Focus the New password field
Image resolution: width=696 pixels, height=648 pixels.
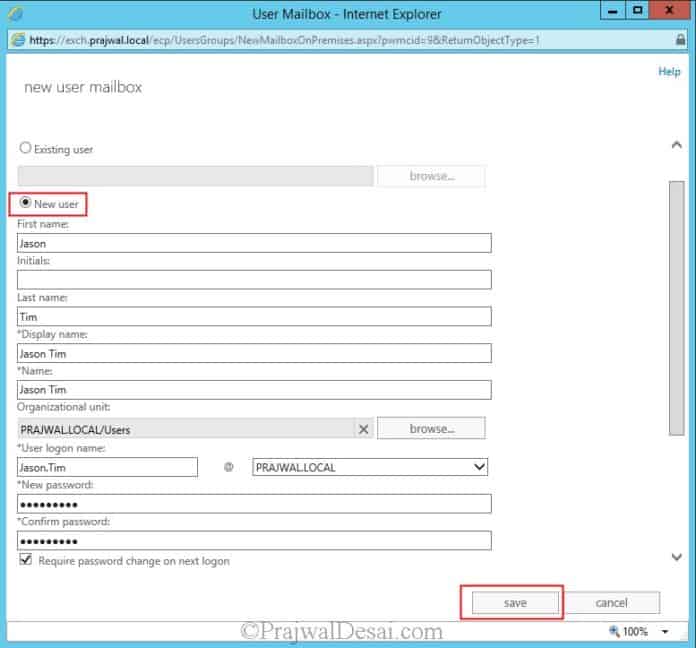coord(254,504)
